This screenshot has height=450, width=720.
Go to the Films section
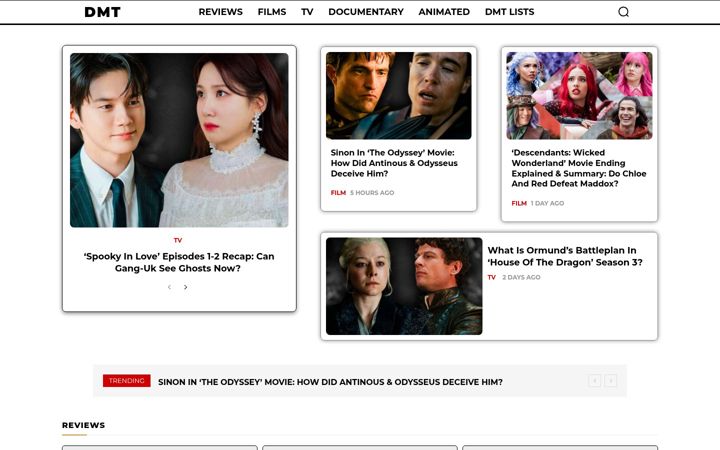coord(272,12)
